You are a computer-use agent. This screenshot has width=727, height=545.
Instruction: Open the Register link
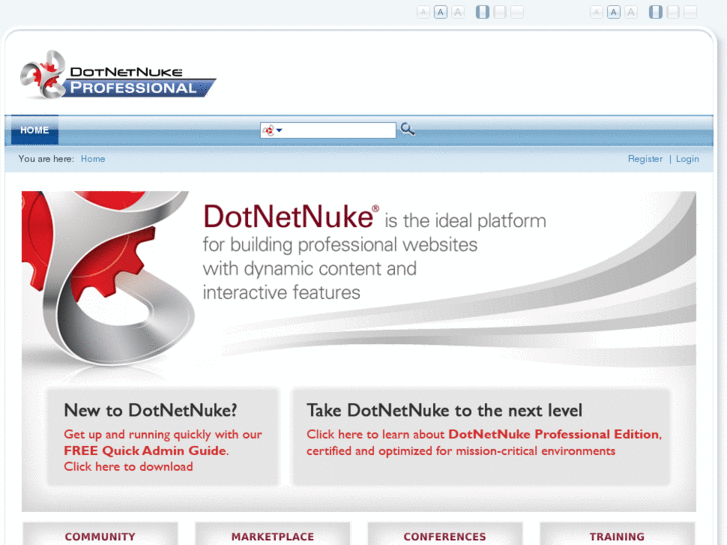(x=645, y=159)
